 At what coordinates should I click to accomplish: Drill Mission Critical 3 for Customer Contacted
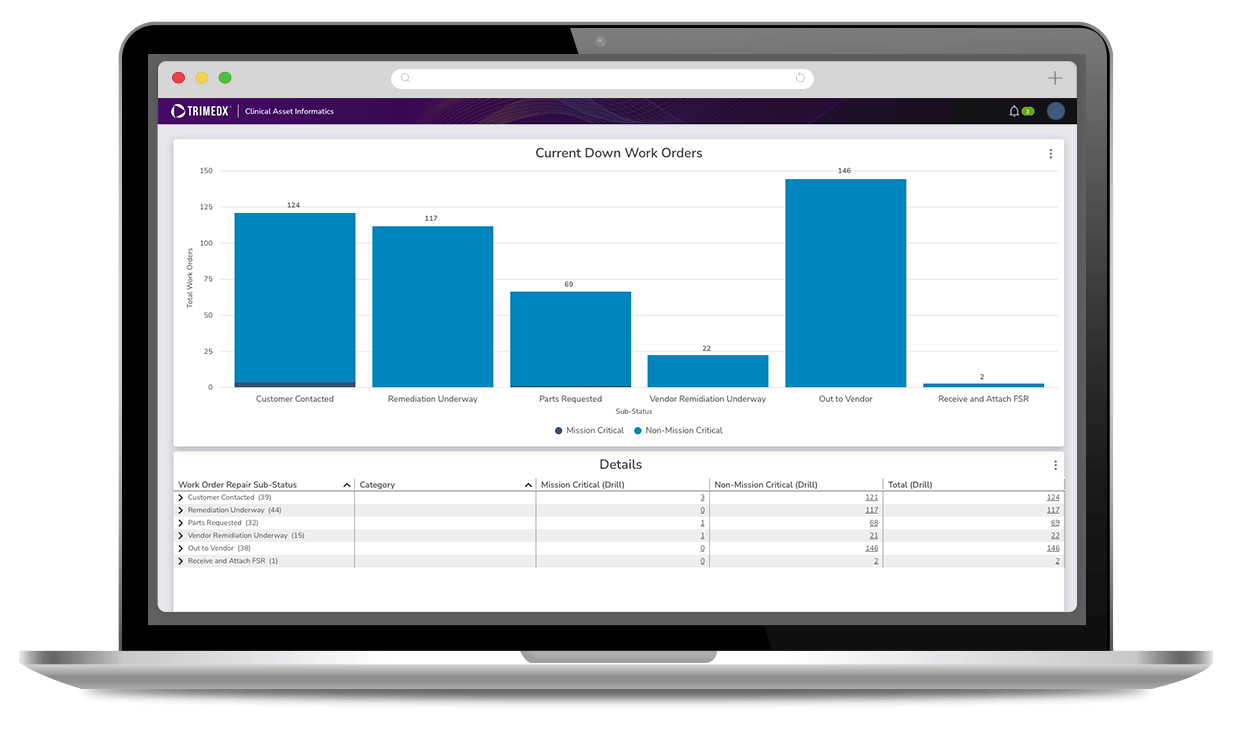tap(702, 497)
